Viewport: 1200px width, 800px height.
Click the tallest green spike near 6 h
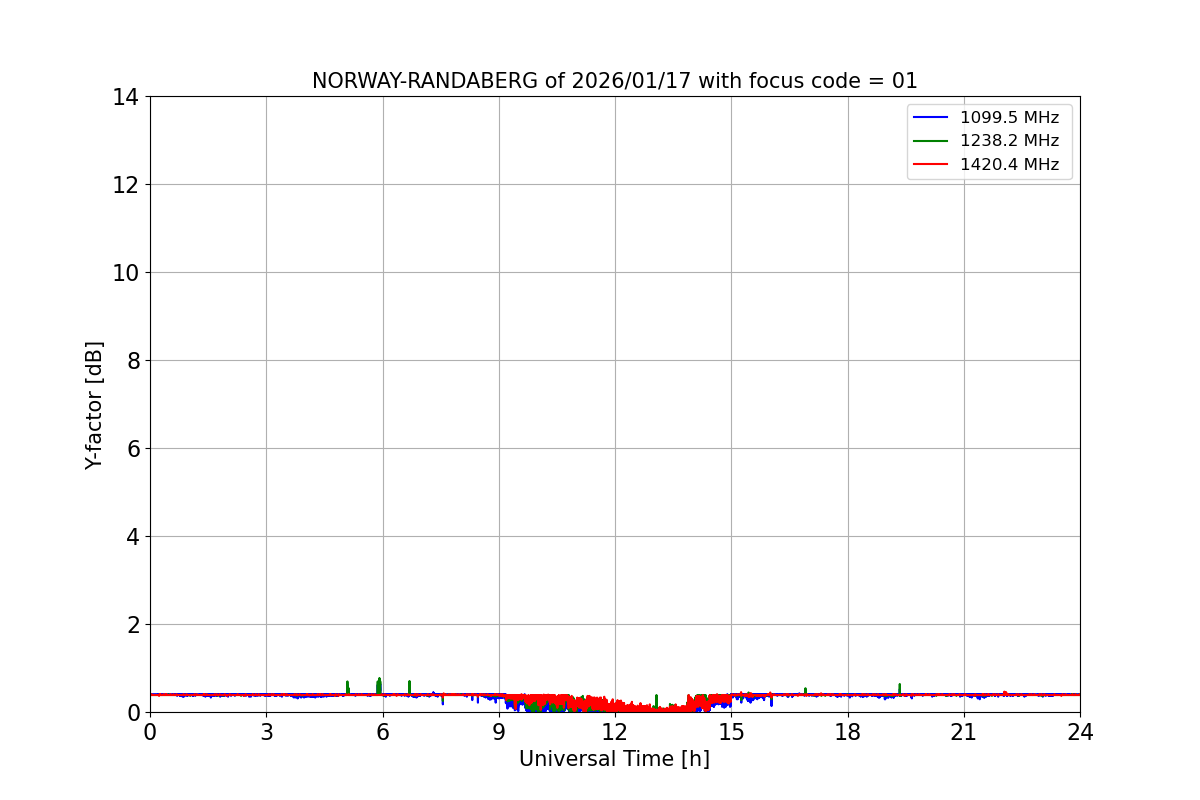[x=379, y=685]
